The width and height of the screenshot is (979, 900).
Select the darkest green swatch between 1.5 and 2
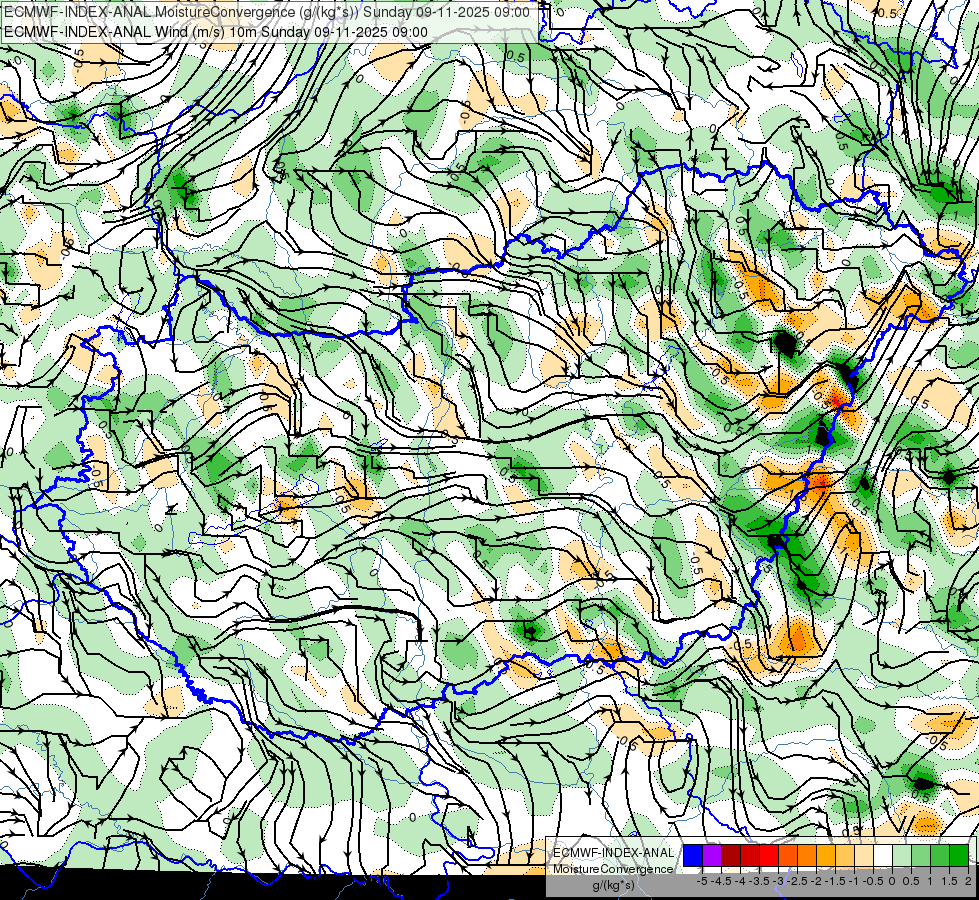(x=959, y=855)
